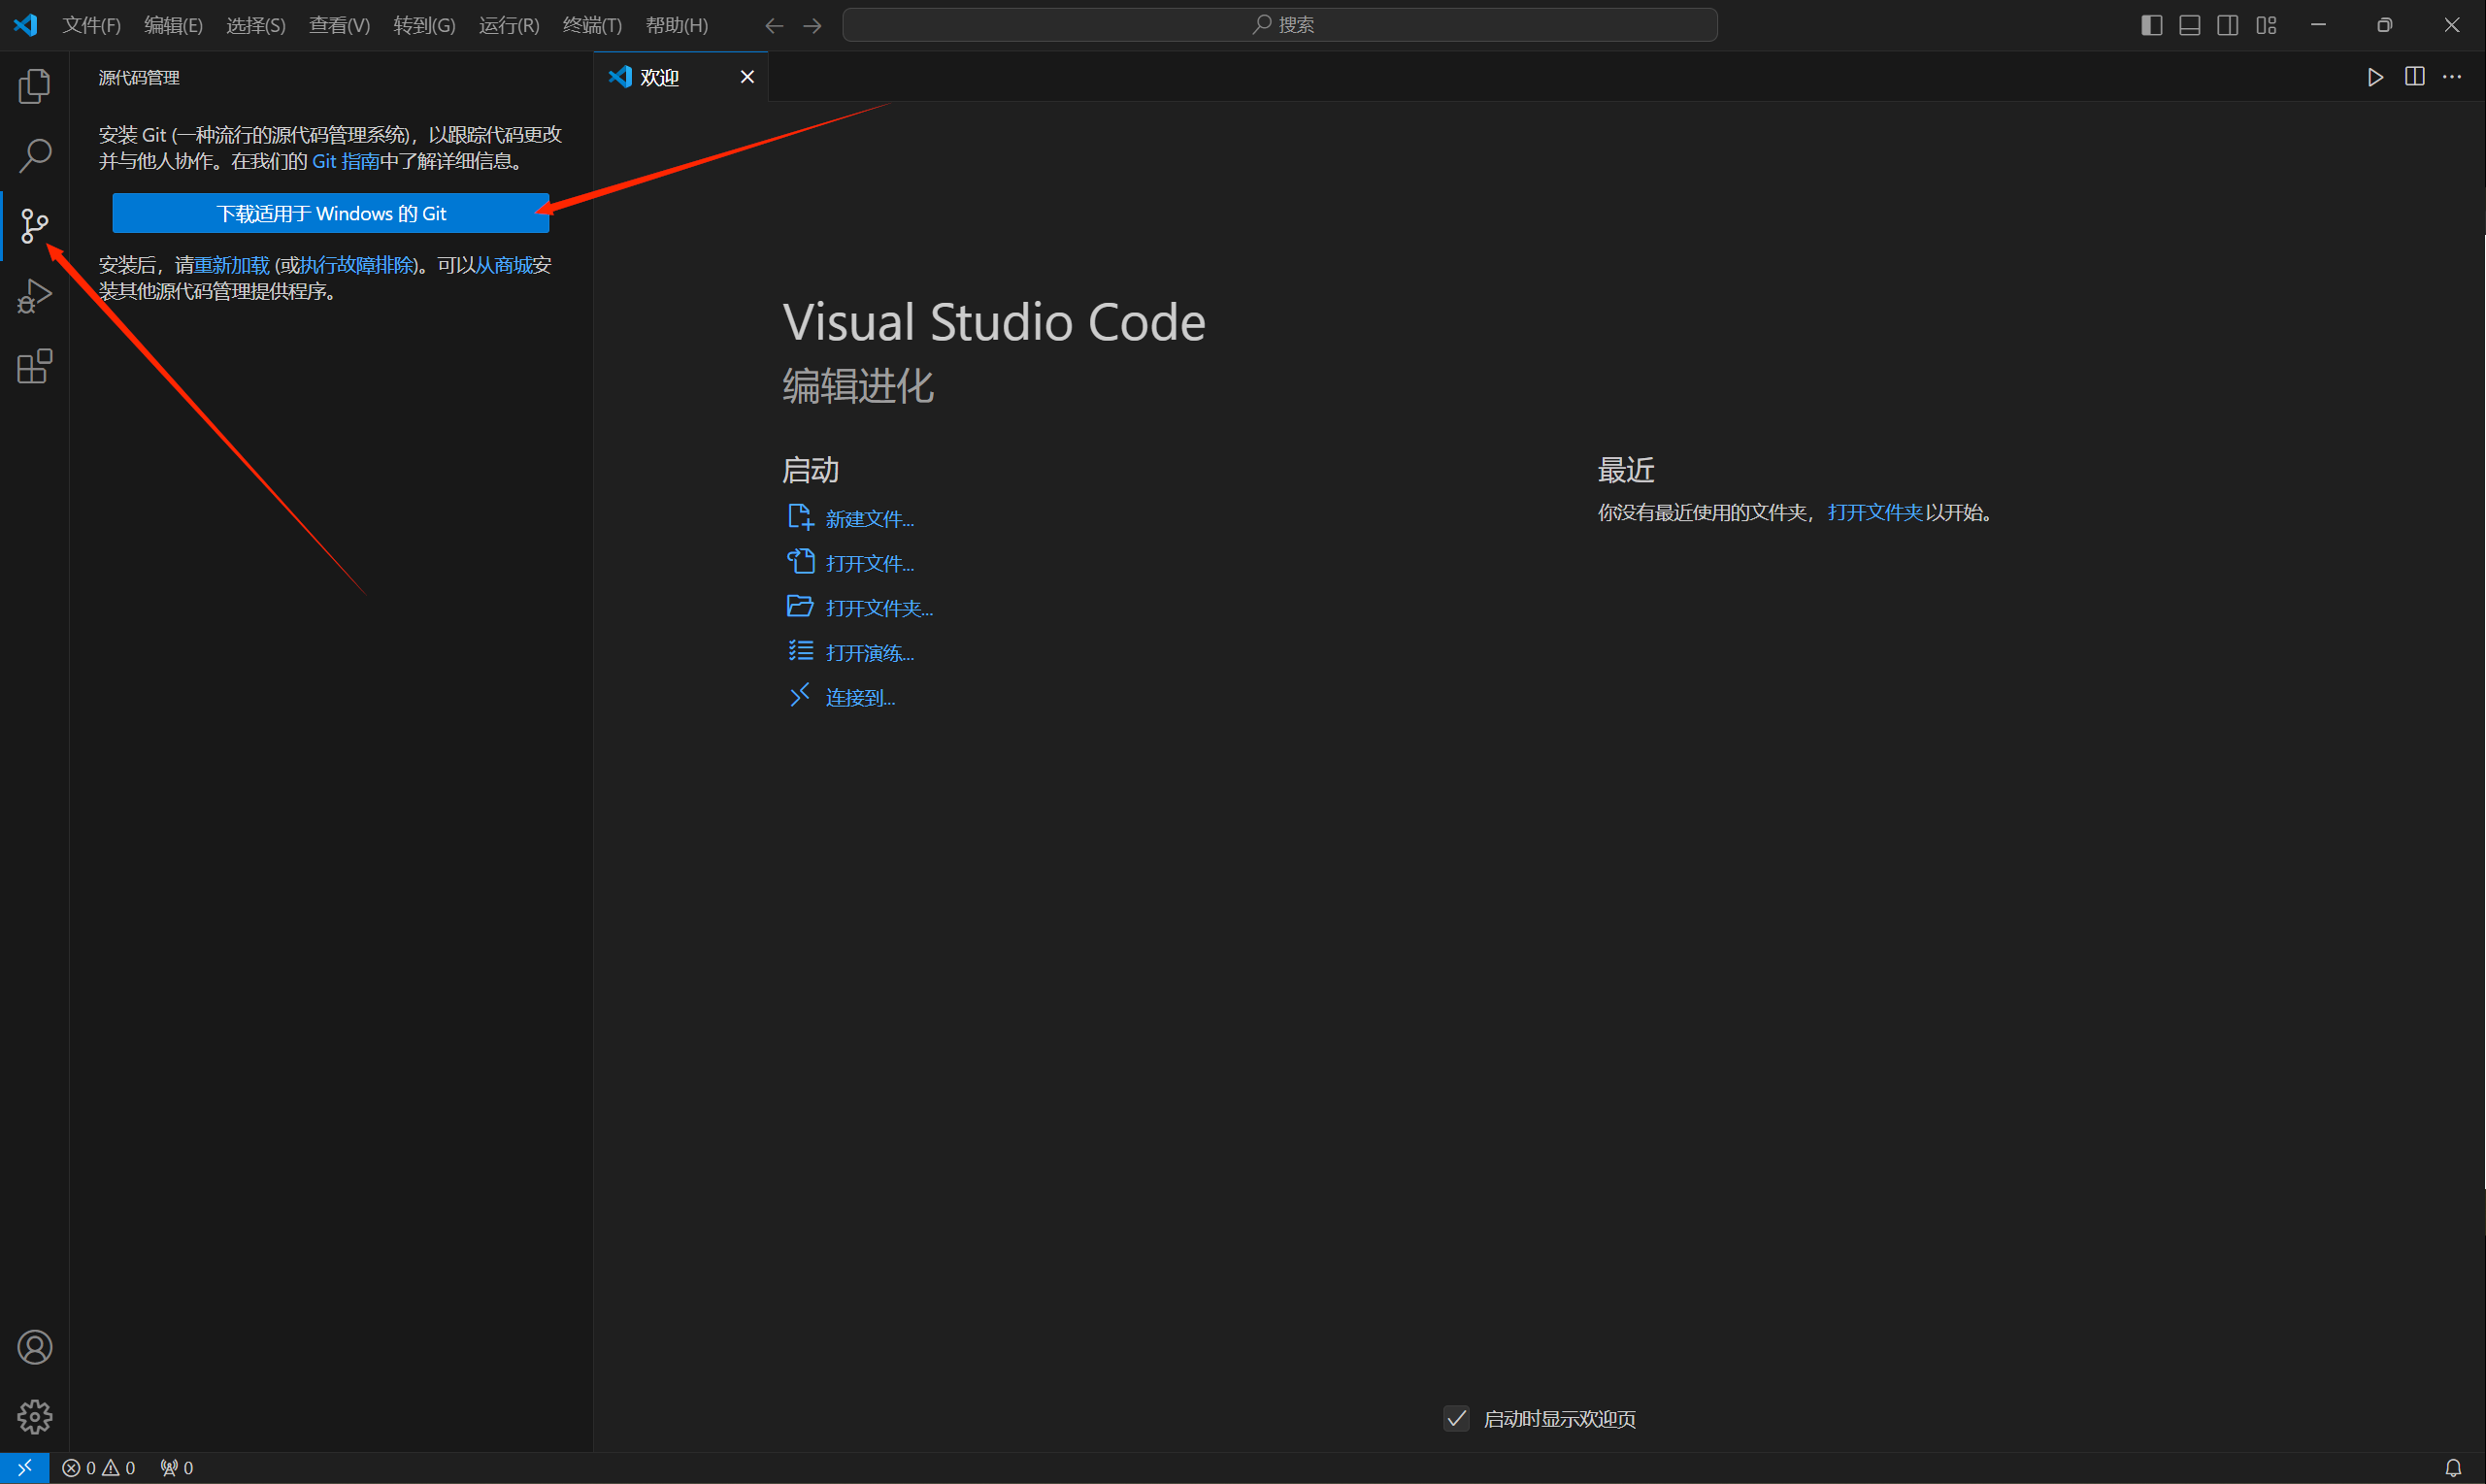
Task: Select the Source Control branch icon
Action: (x=34, y=226)
